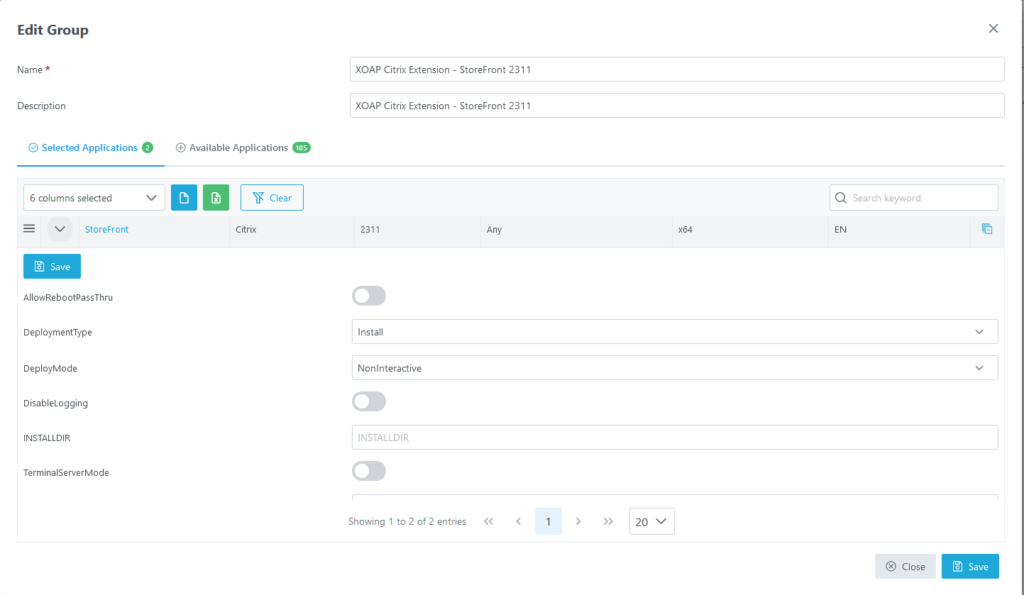Viewport: 1024px width, 595px height.
Task: Click the INSTALLDIR input field
Action: pyautogui.click(x=675, y=437)
